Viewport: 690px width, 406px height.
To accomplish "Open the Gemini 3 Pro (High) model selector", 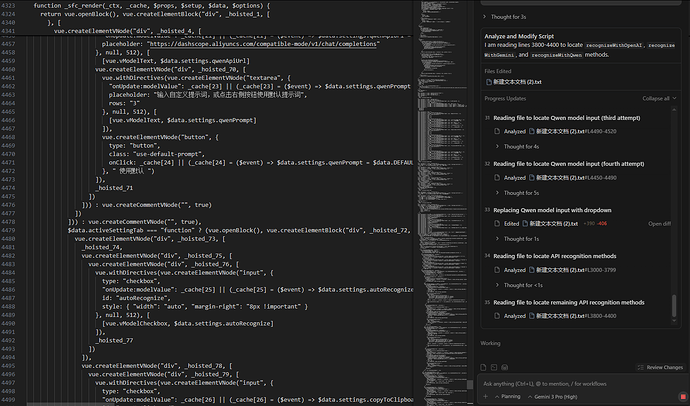I will (553, 397).
